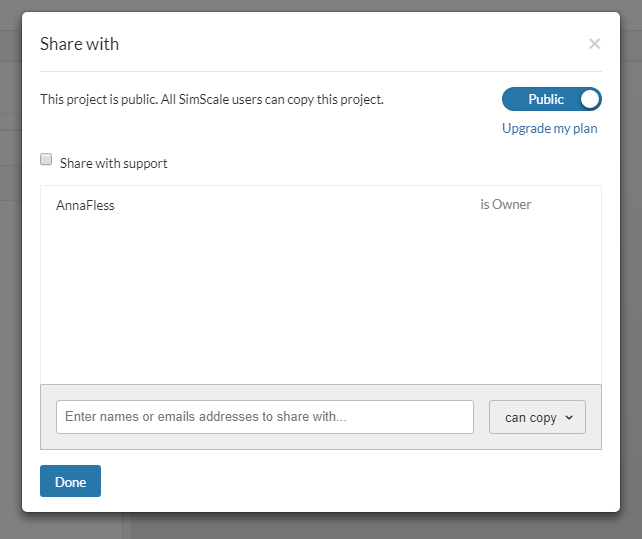
Task: Open the 'can copy' permission dropdown
Action: [x=537, y=417]
